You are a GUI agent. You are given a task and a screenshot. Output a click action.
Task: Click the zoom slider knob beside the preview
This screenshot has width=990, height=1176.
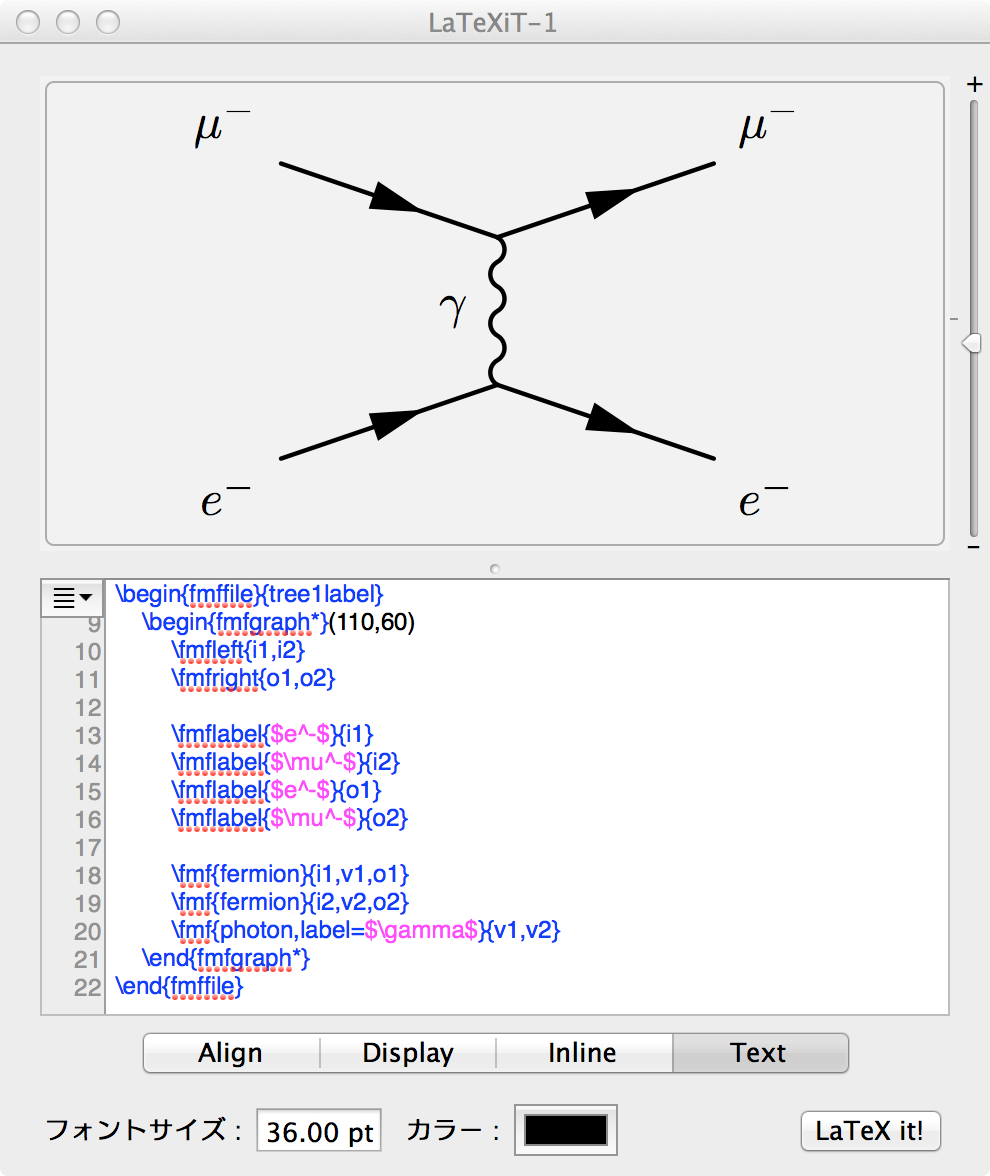971,343
